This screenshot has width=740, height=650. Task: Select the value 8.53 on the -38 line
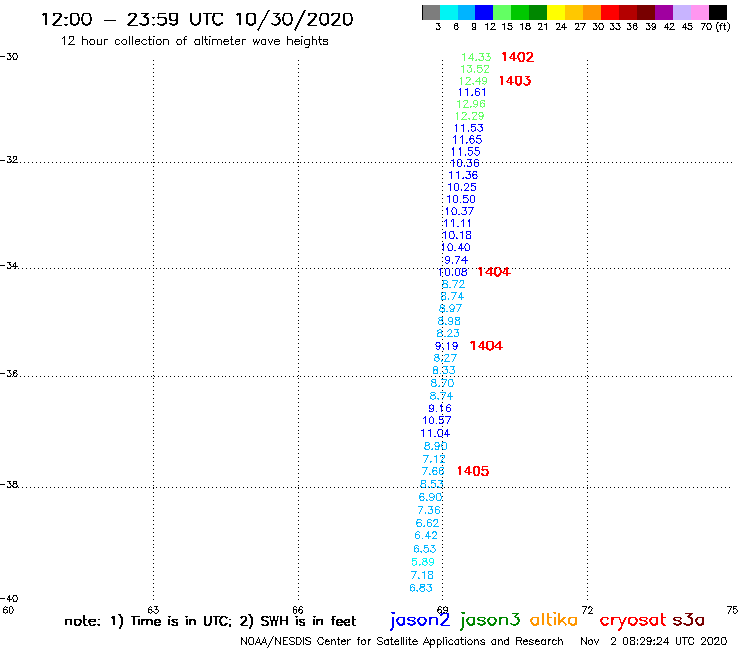tap(431, 484)
